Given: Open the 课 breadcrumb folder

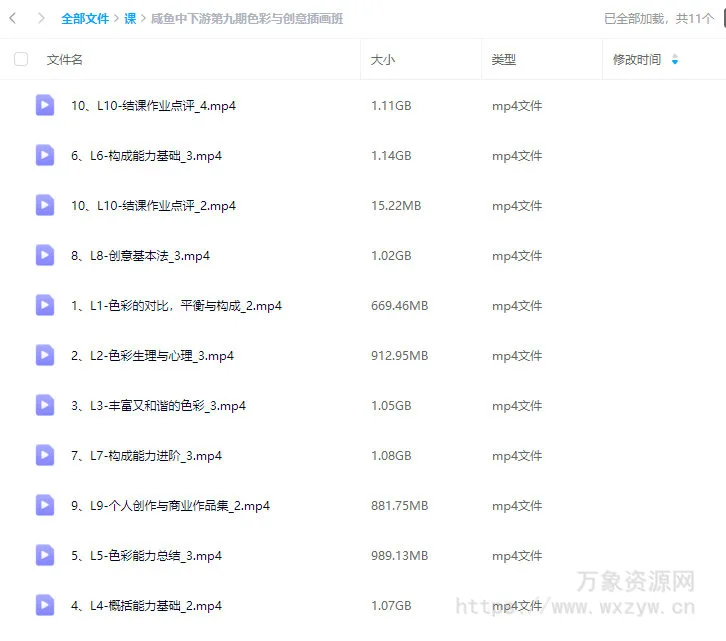Looking at the screenshot, I should click(x=130, y=18).
